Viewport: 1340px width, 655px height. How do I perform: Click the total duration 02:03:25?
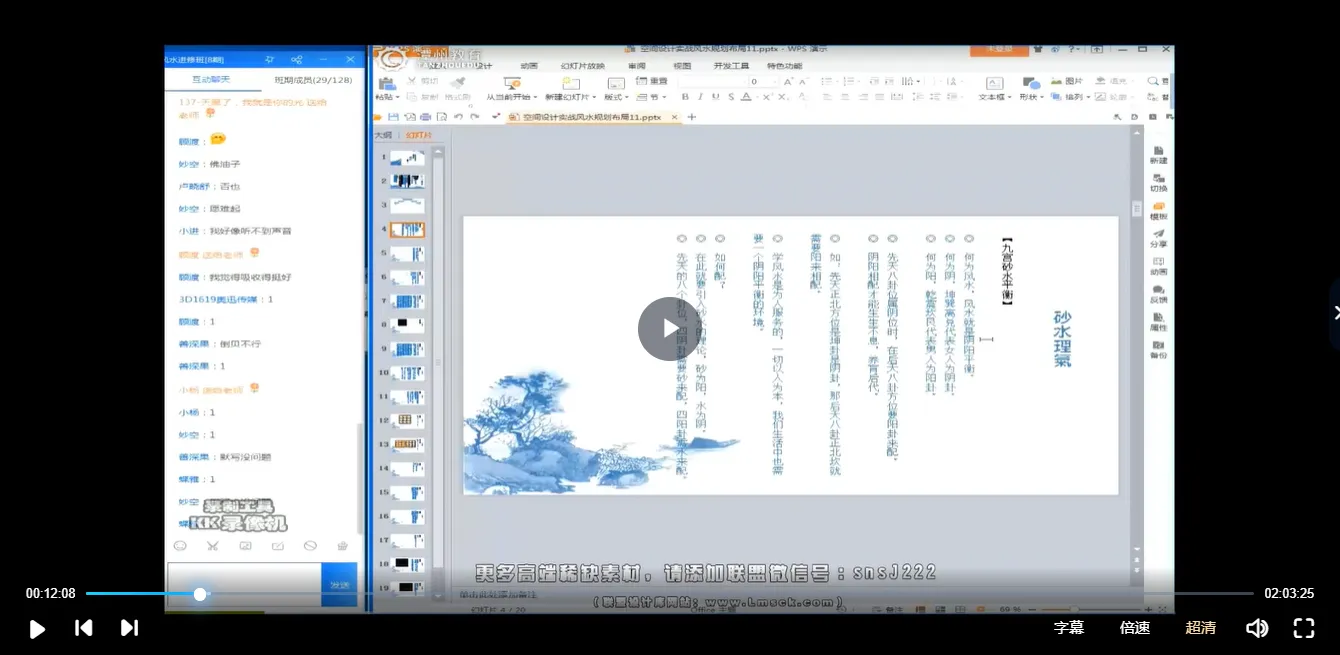(1289, 594)
